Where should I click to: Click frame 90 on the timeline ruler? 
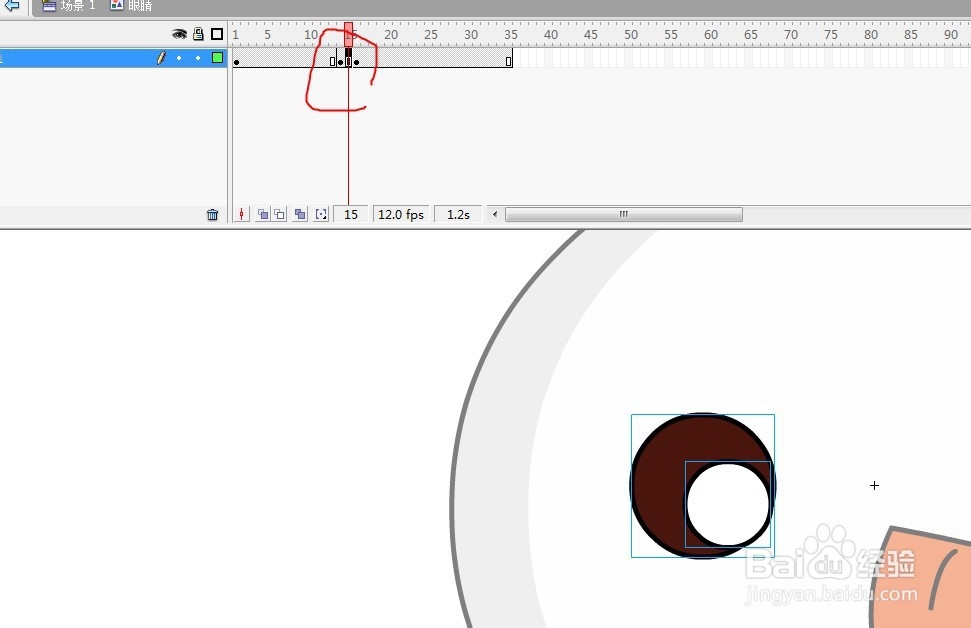click(951, 35)
